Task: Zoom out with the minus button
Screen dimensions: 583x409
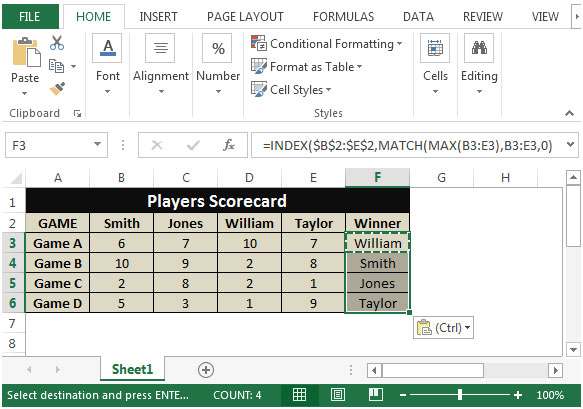Action: point(403,395)
